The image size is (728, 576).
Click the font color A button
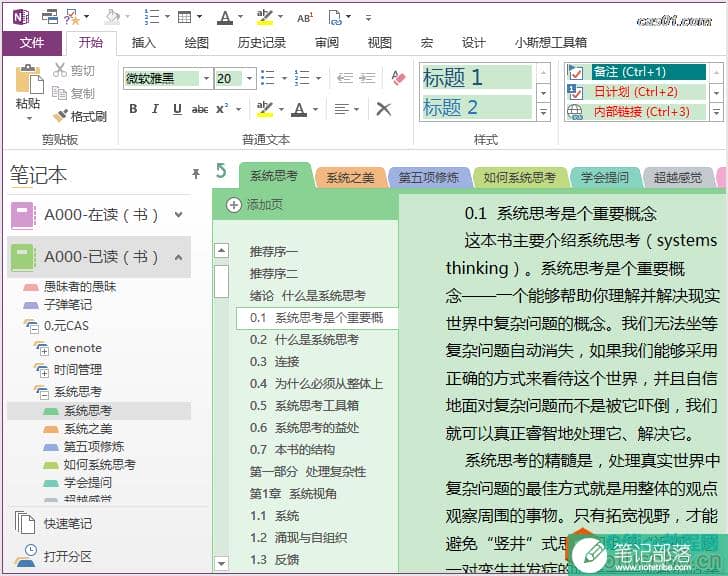[299, 109]
